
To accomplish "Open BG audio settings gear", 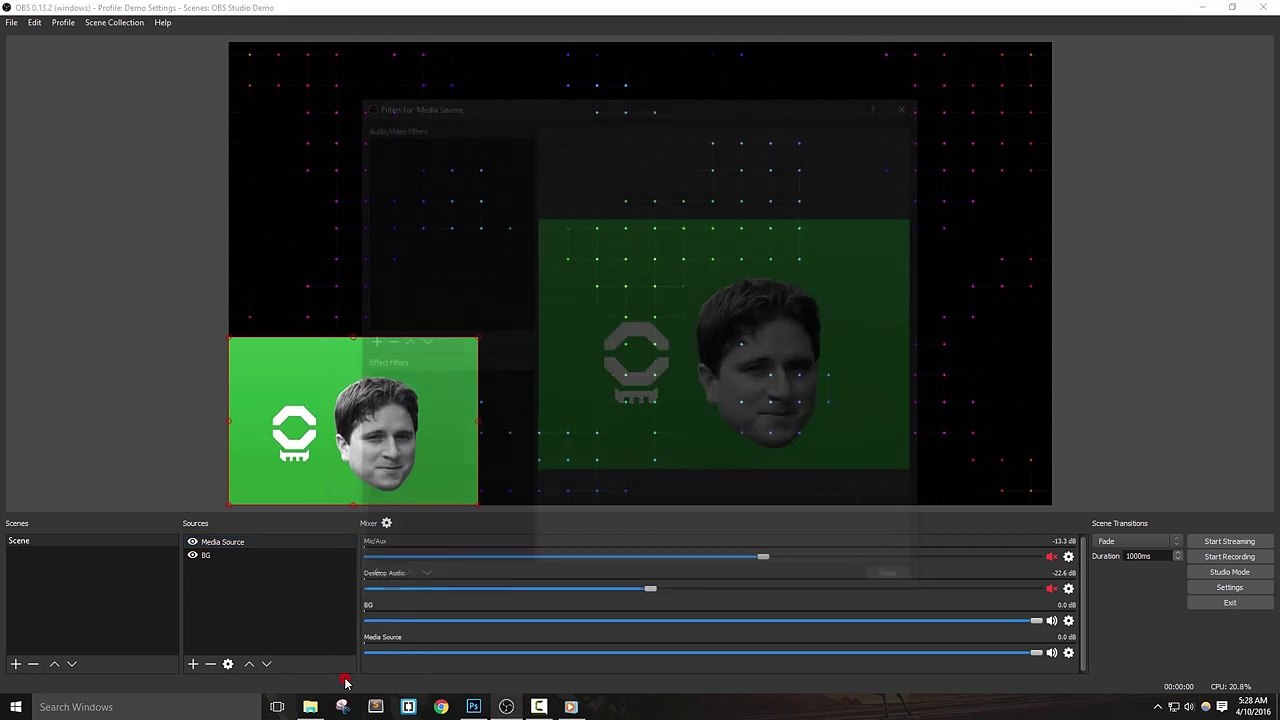I will 1068,621.
